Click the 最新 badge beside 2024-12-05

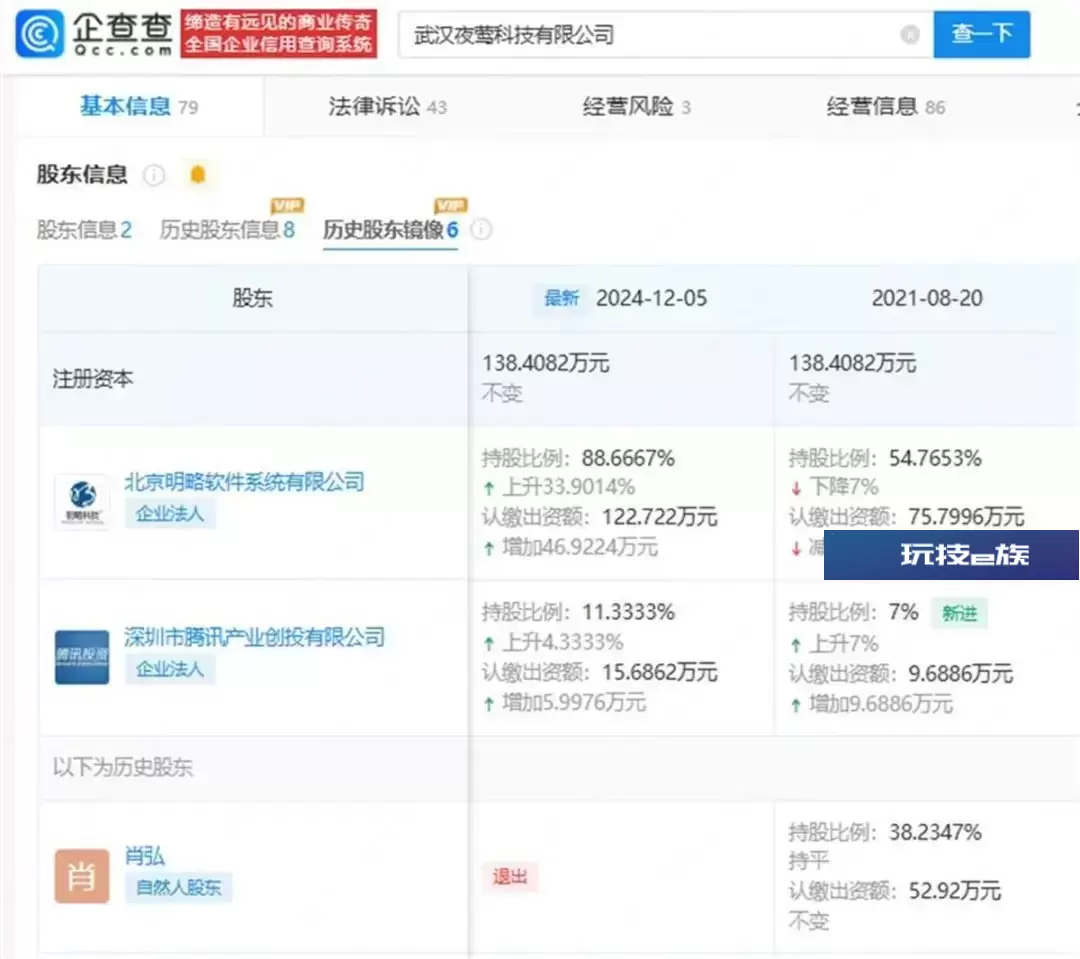pos(561,298)
